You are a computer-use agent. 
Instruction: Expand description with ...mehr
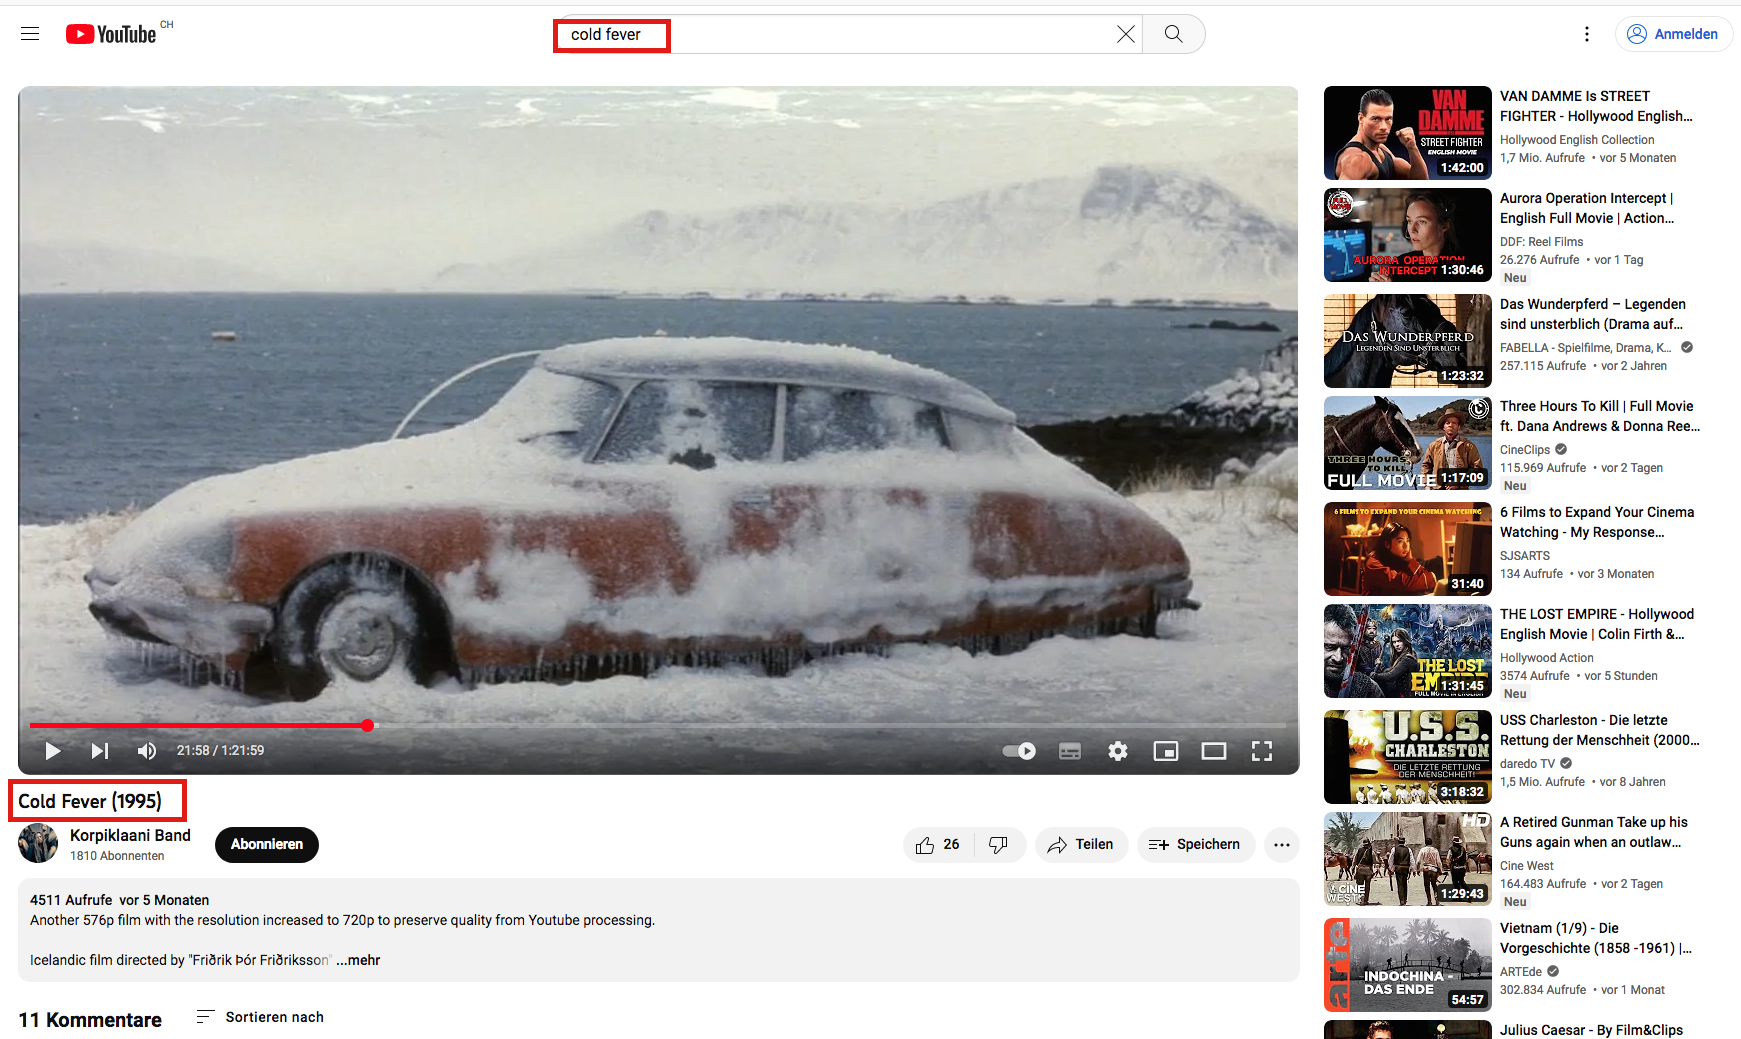[x=359, y=960]
